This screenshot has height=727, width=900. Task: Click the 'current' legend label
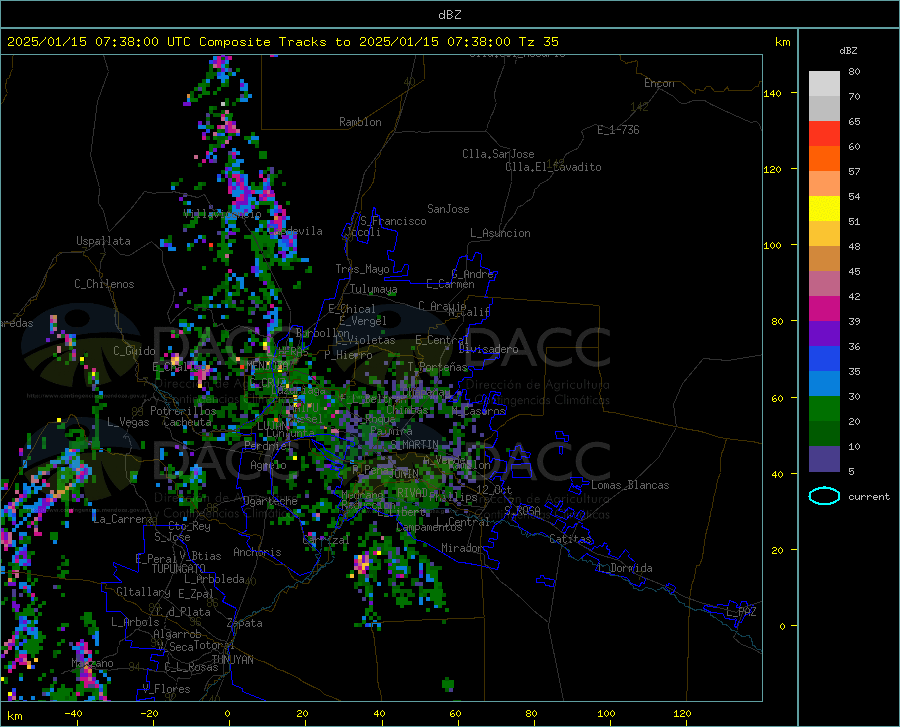[x=869, y=496]
